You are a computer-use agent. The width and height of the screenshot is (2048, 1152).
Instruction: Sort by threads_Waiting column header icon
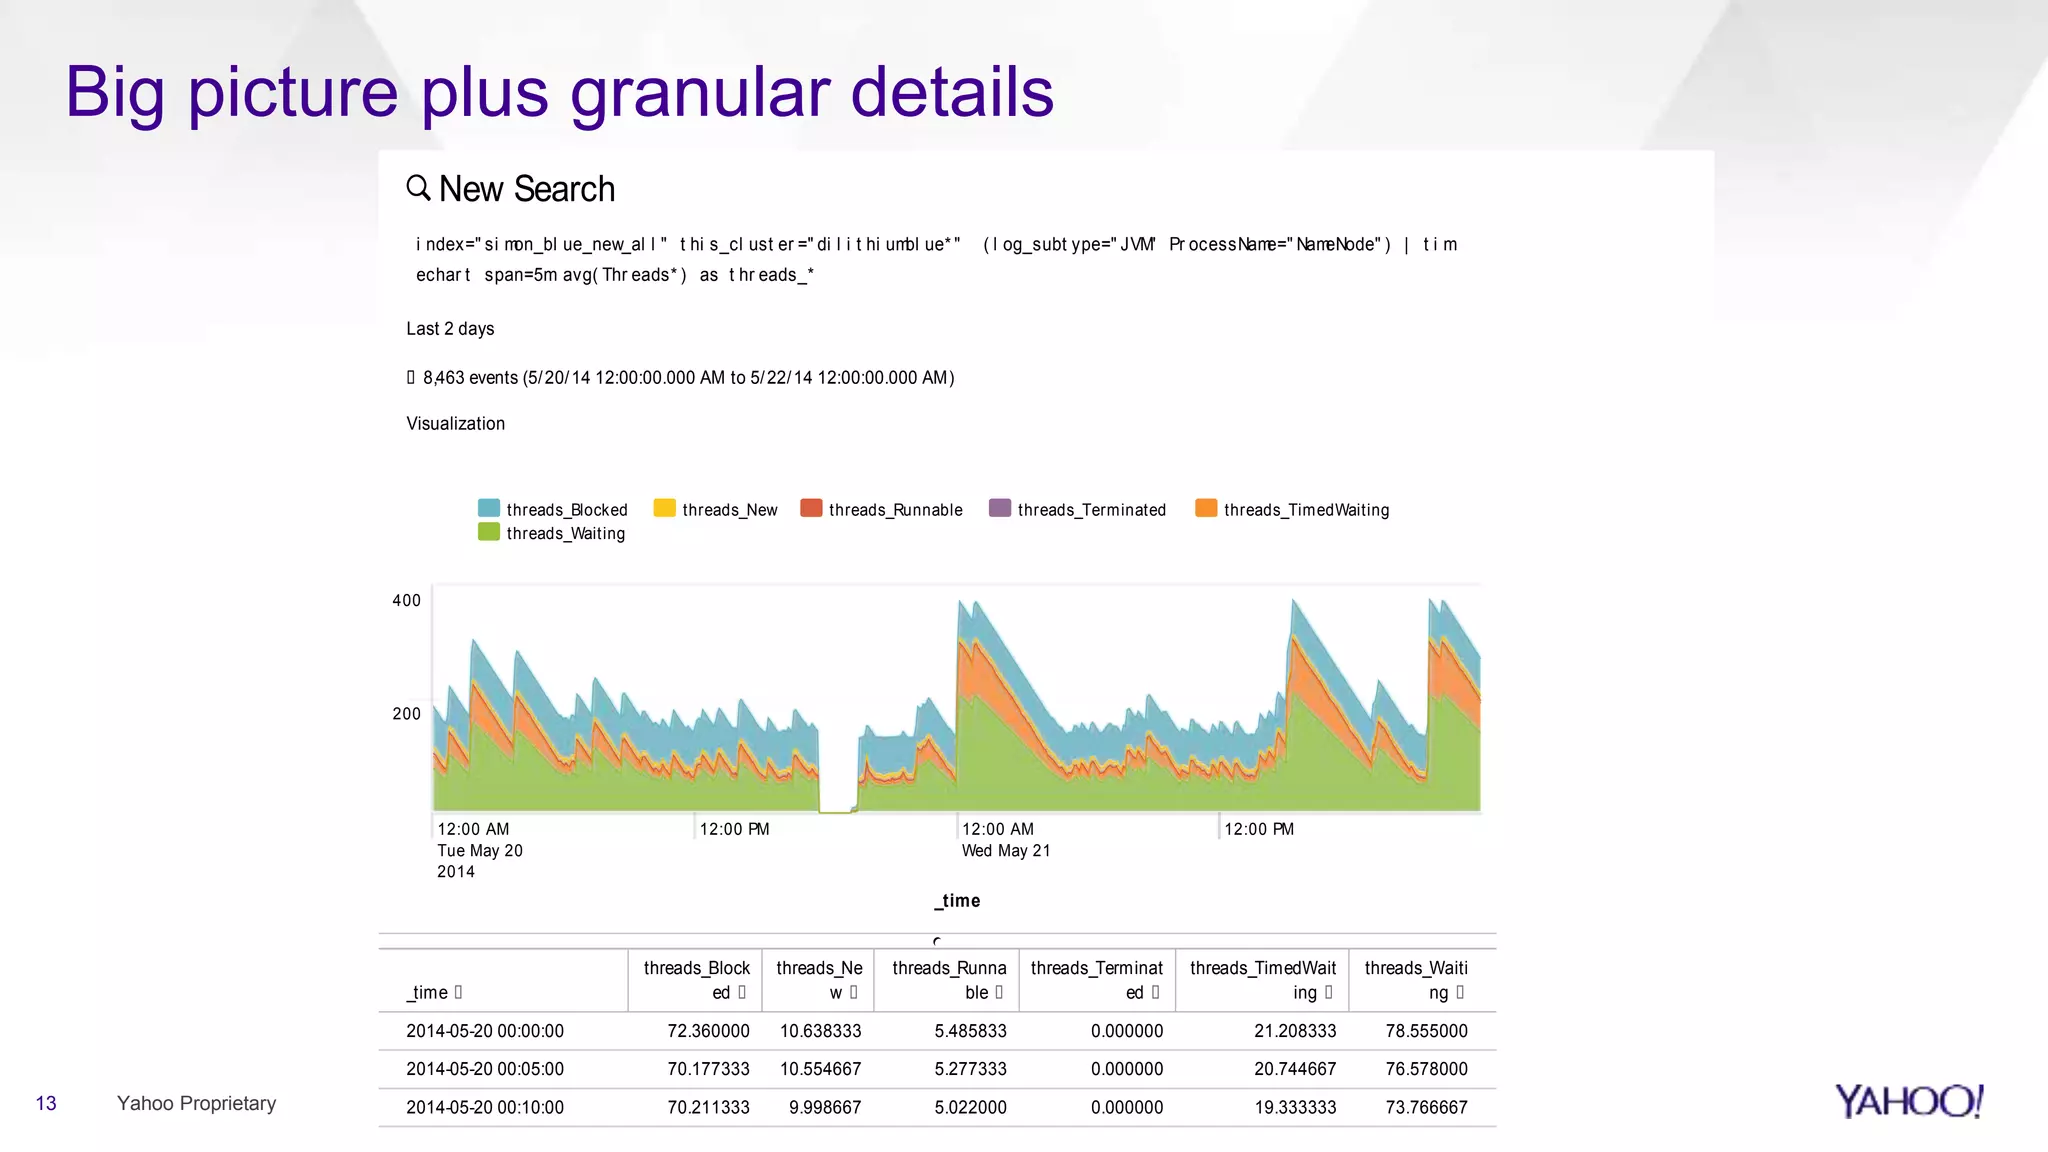point(1460,992)
